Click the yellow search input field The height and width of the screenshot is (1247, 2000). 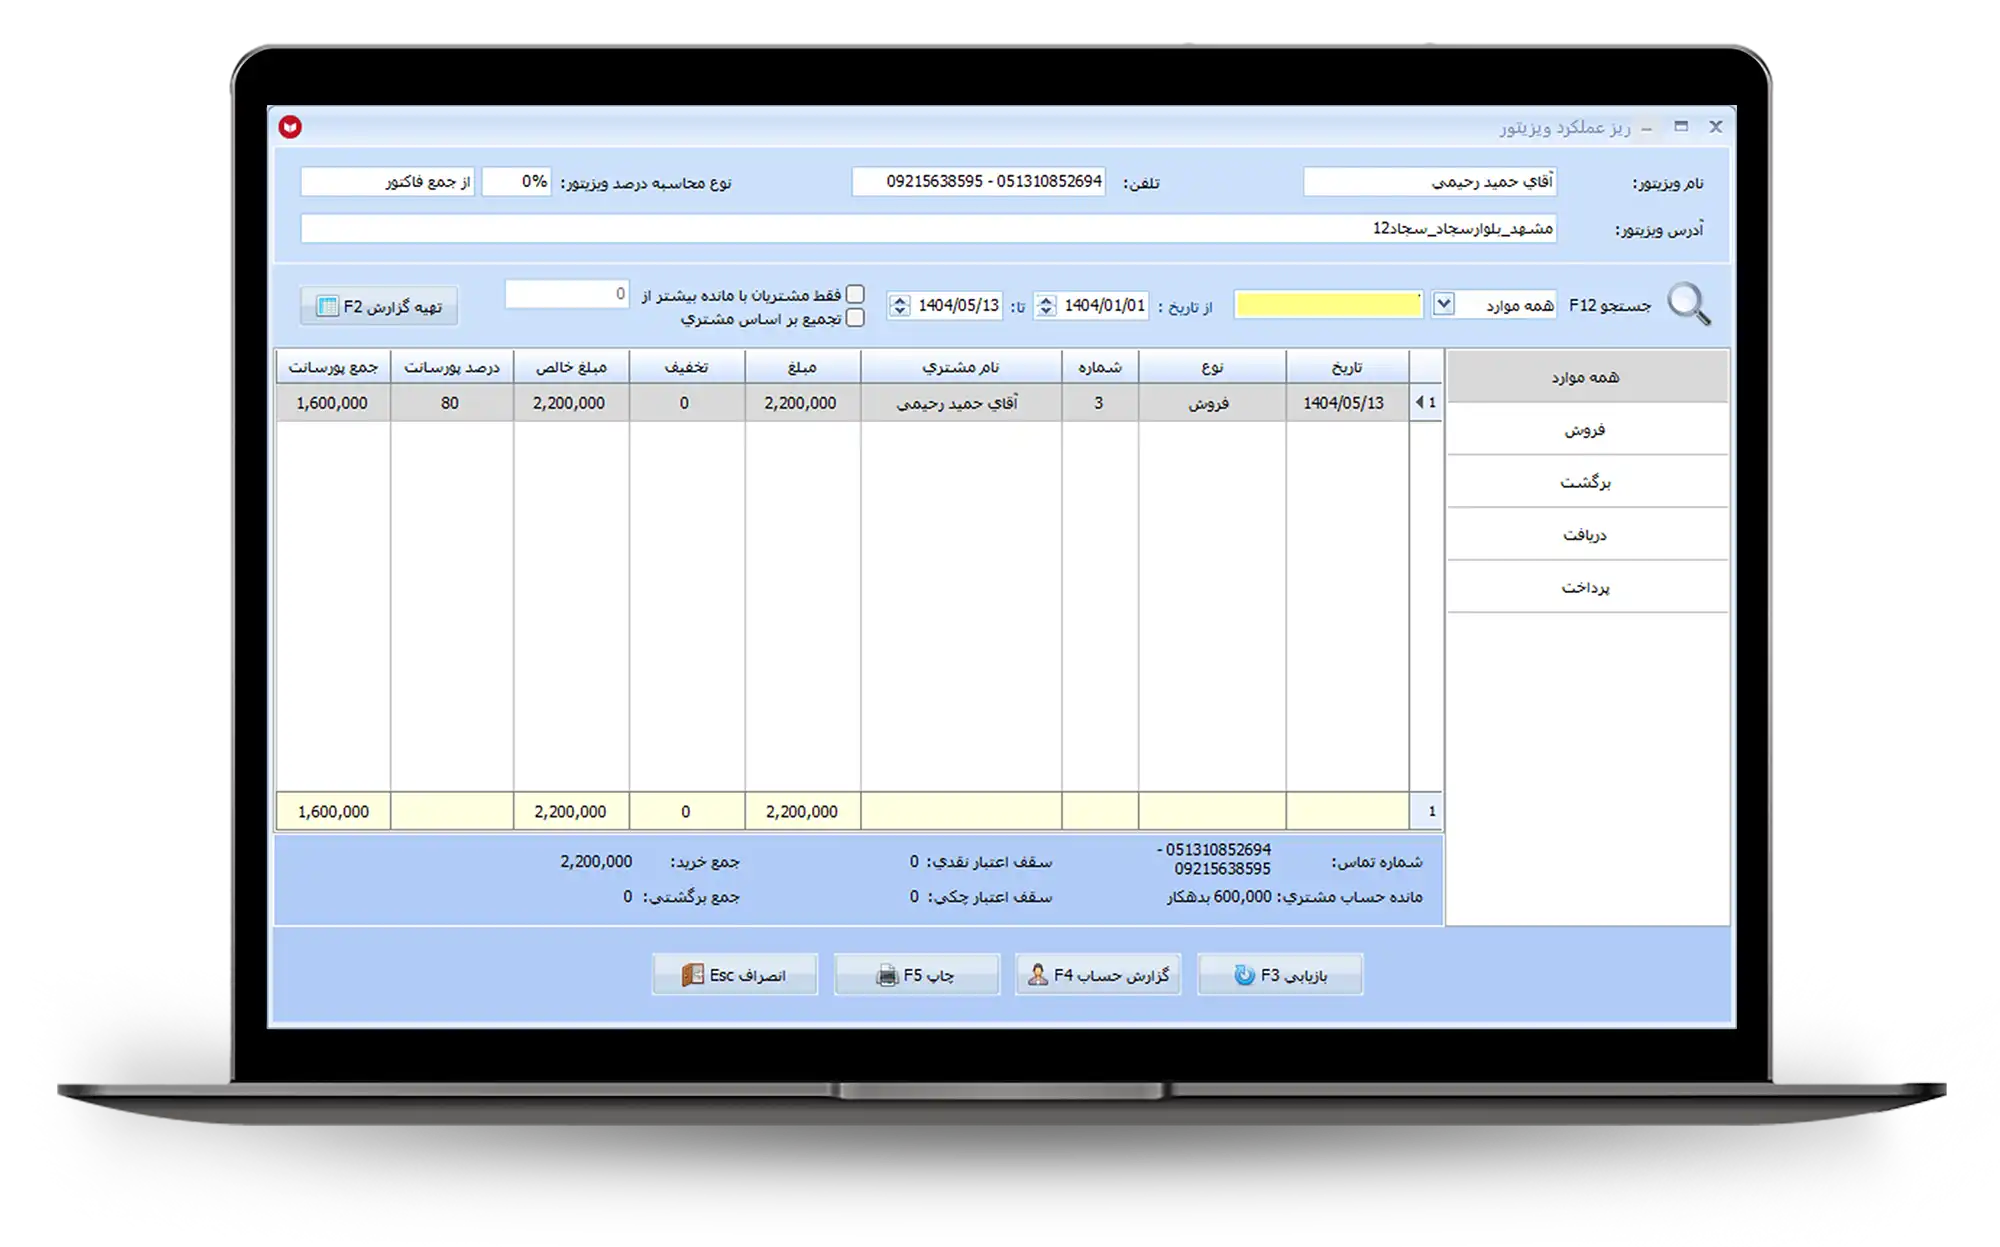tap(1328, 305)
